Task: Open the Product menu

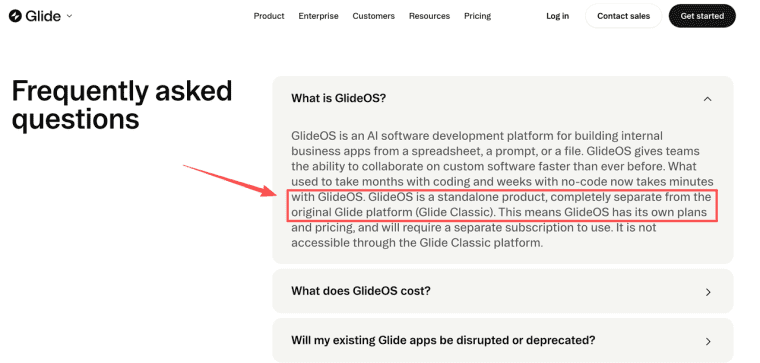Action: [x=269, y=16]
